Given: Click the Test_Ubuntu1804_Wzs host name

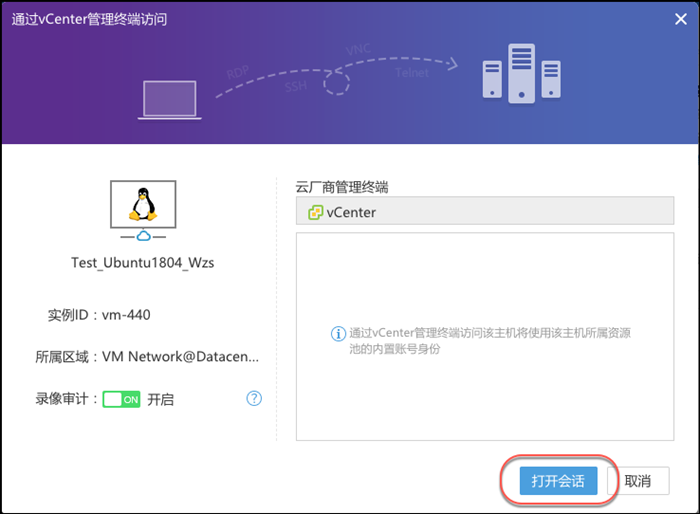Looking at the screenshot, I should [142, 263].
